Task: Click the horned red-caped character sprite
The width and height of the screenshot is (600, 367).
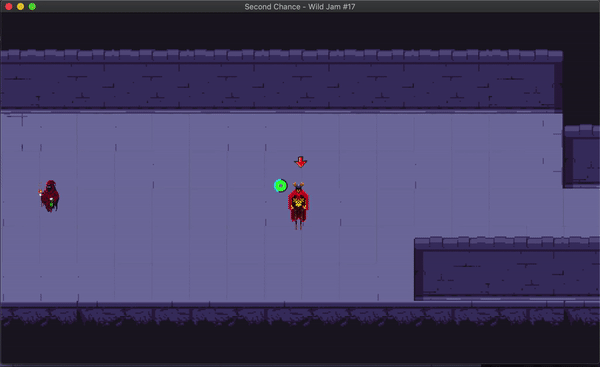Action: tap(298, 206)
